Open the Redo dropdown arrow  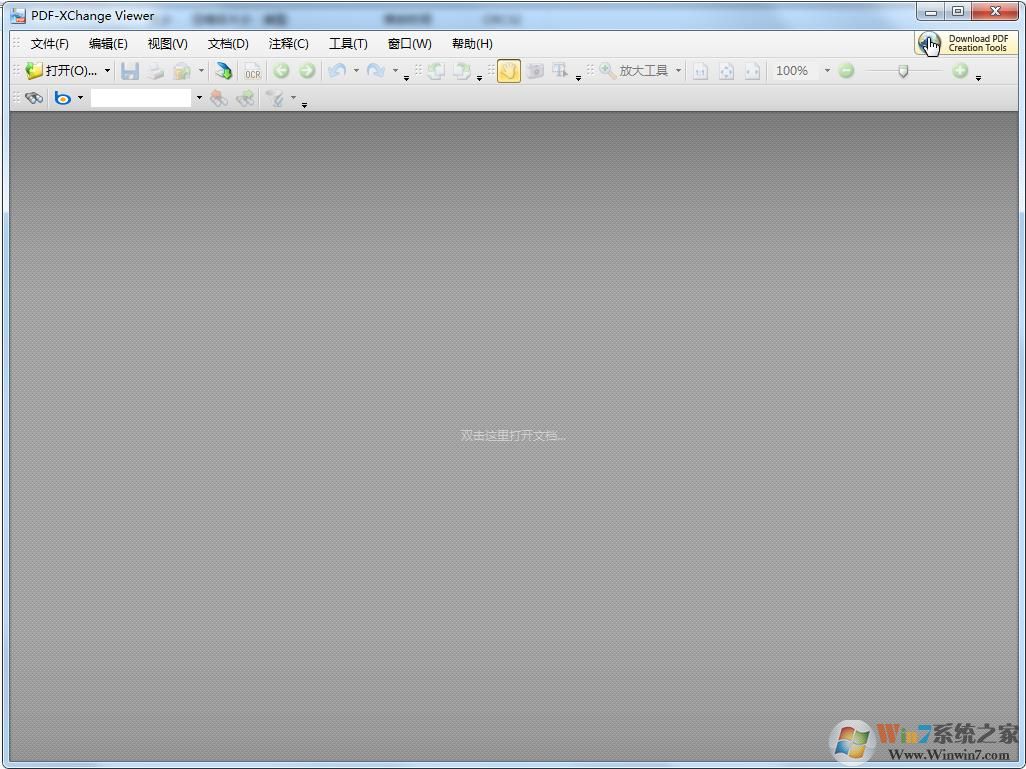394,70
